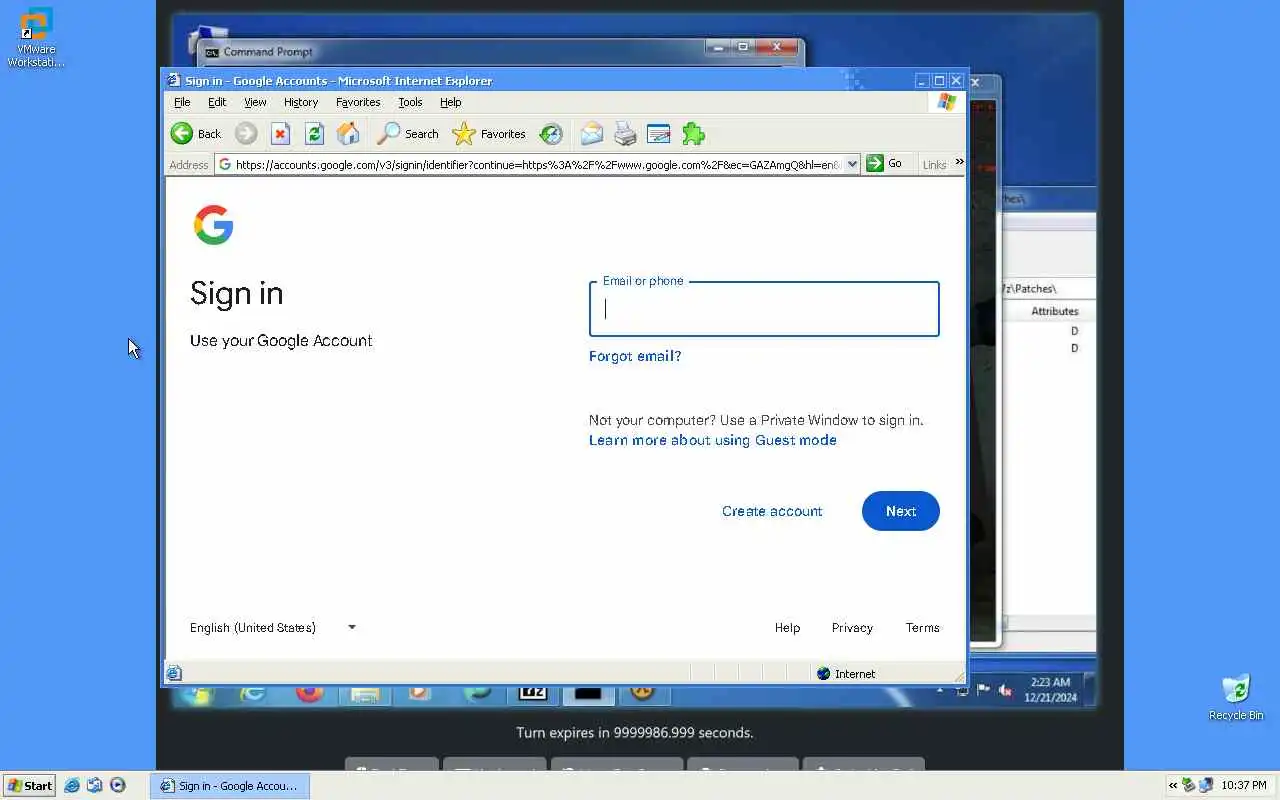
Task: Click the Attributes column header in background window
Action: point(1054,311)
